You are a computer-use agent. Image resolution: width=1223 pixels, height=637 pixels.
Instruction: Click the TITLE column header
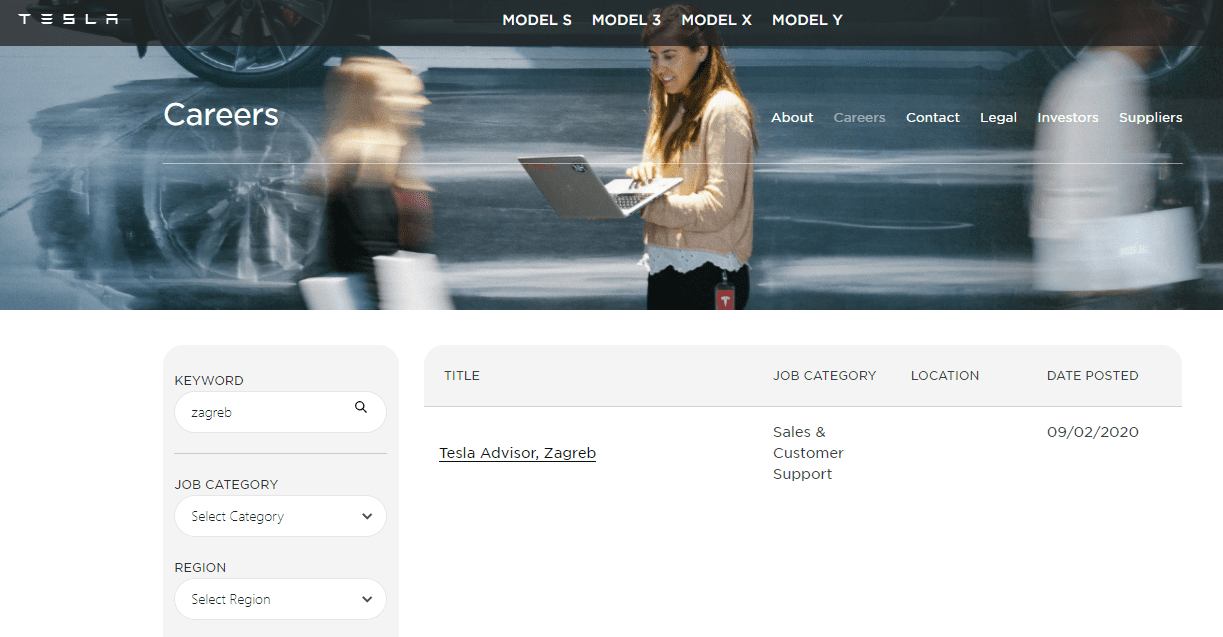tap(462, 376)
